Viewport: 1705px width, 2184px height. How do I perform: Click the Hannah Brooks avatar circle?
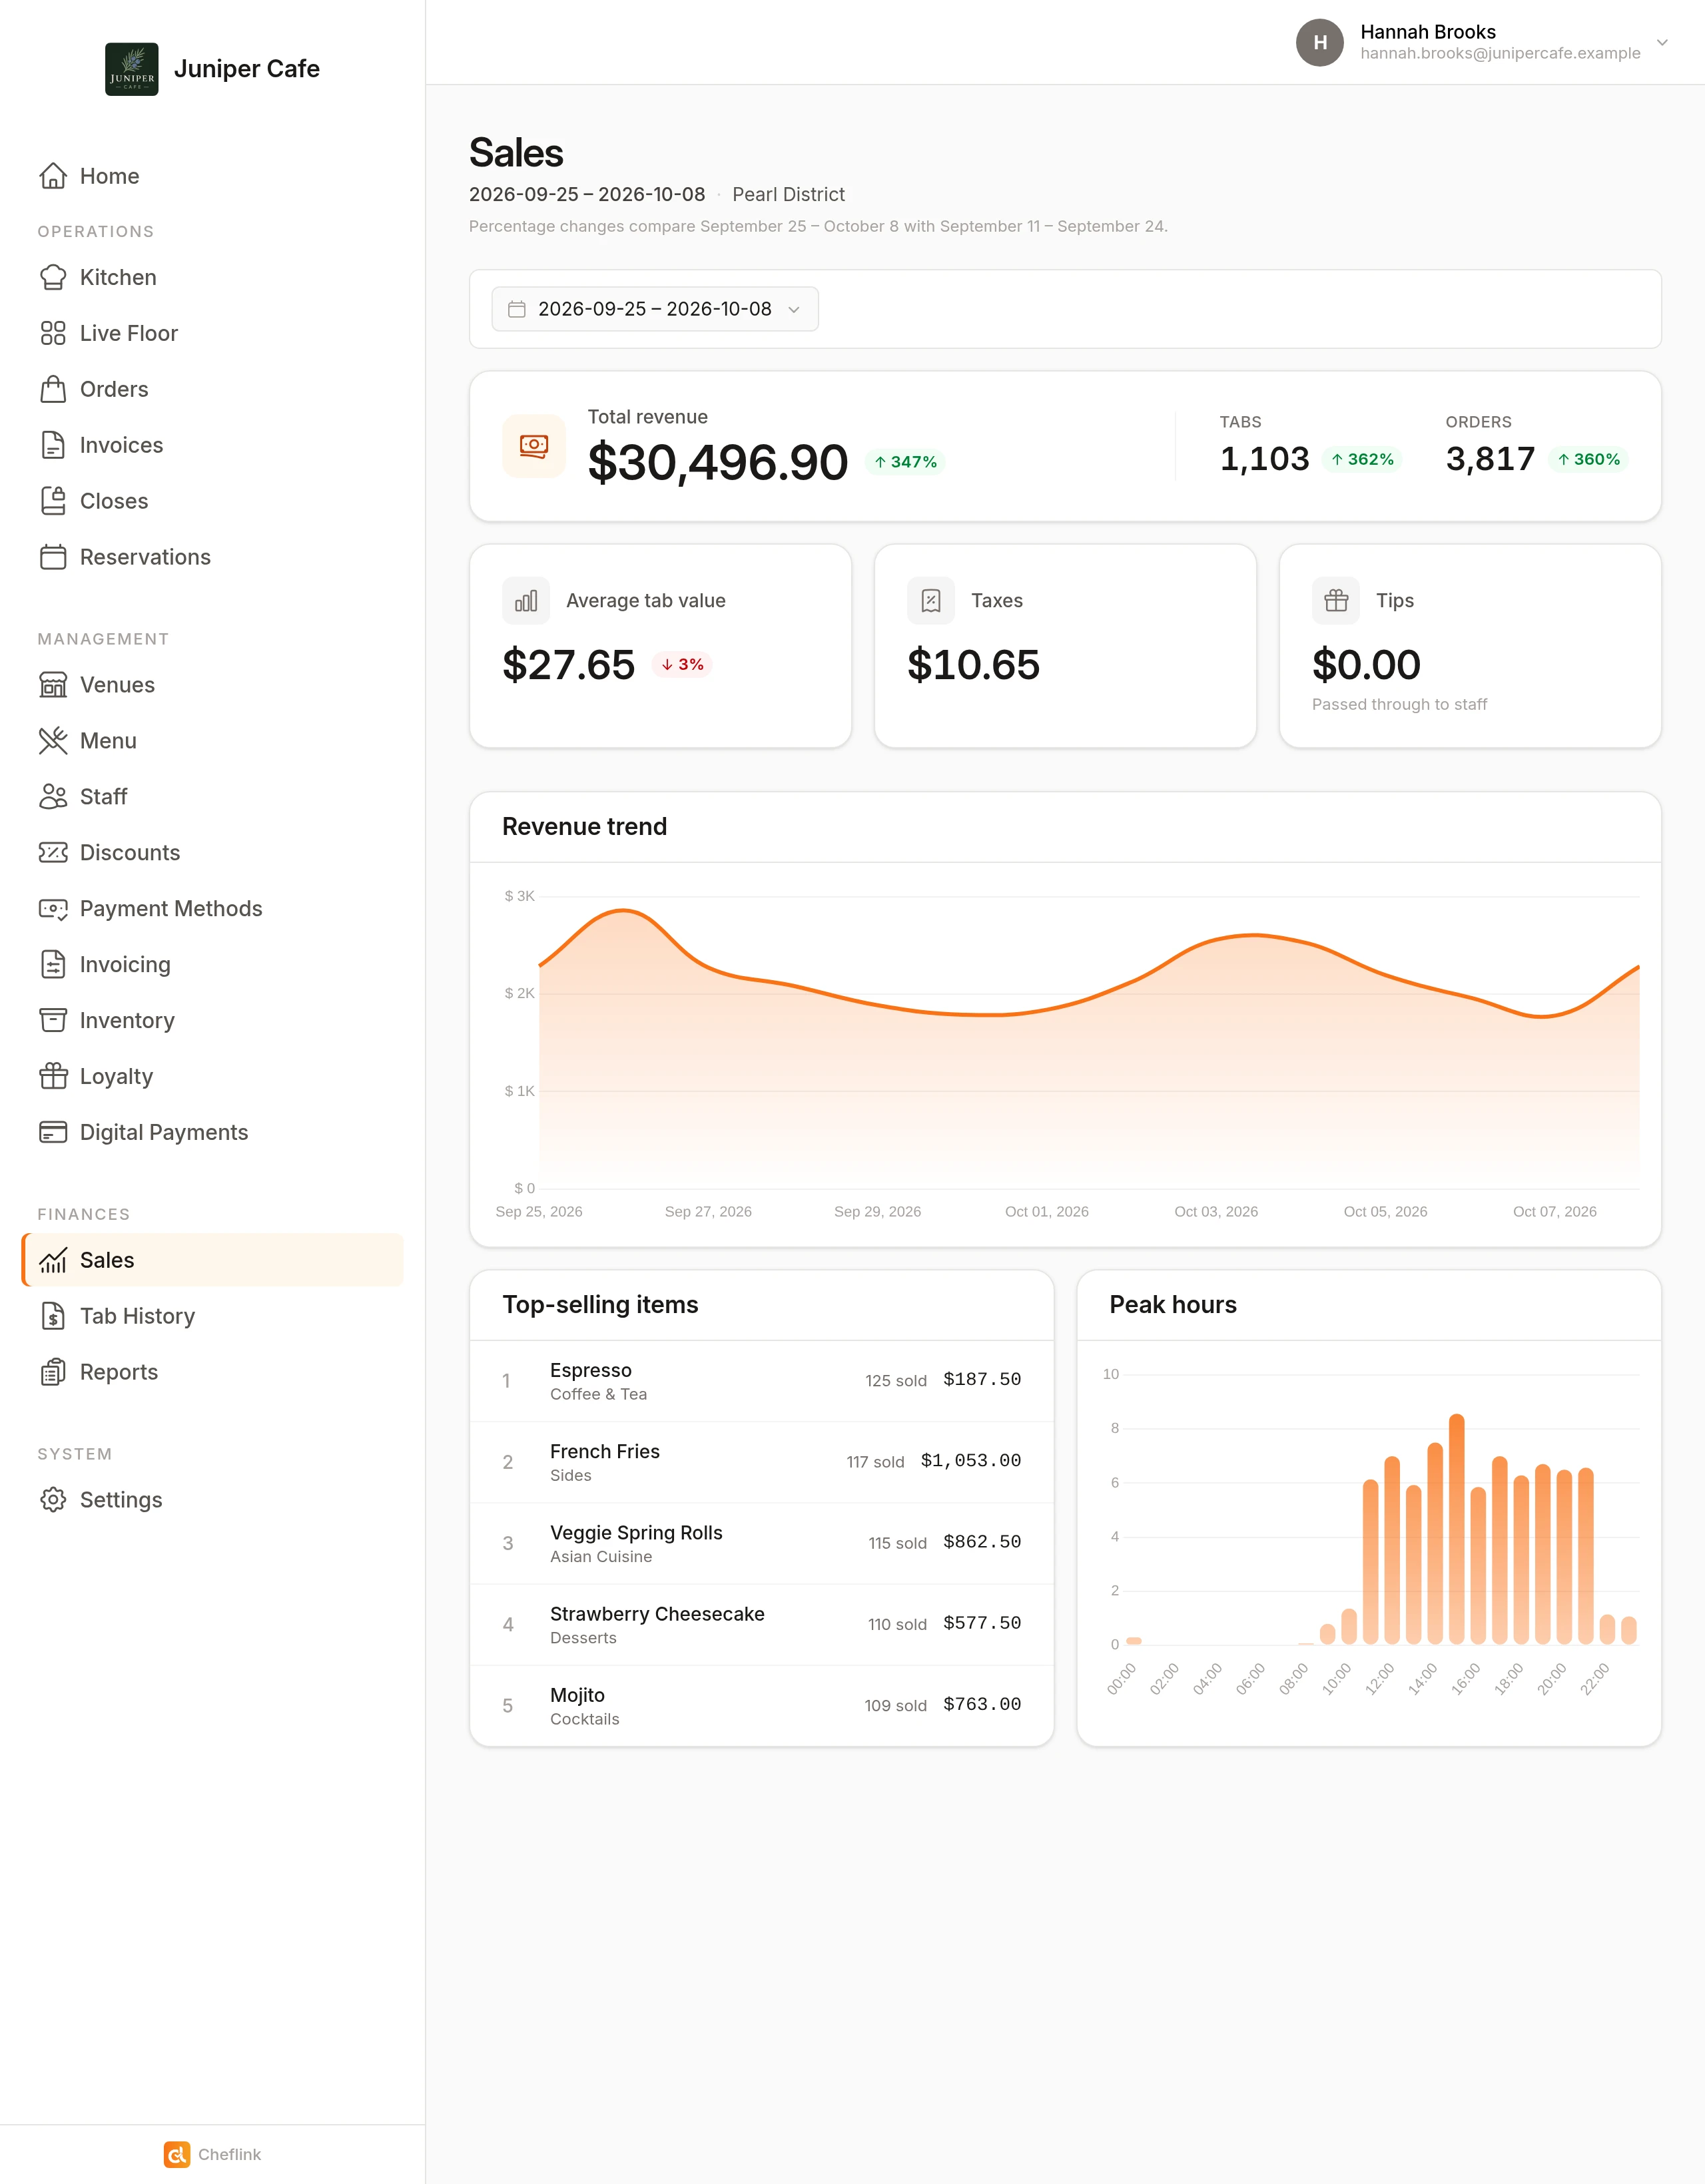pos(1320,43)
